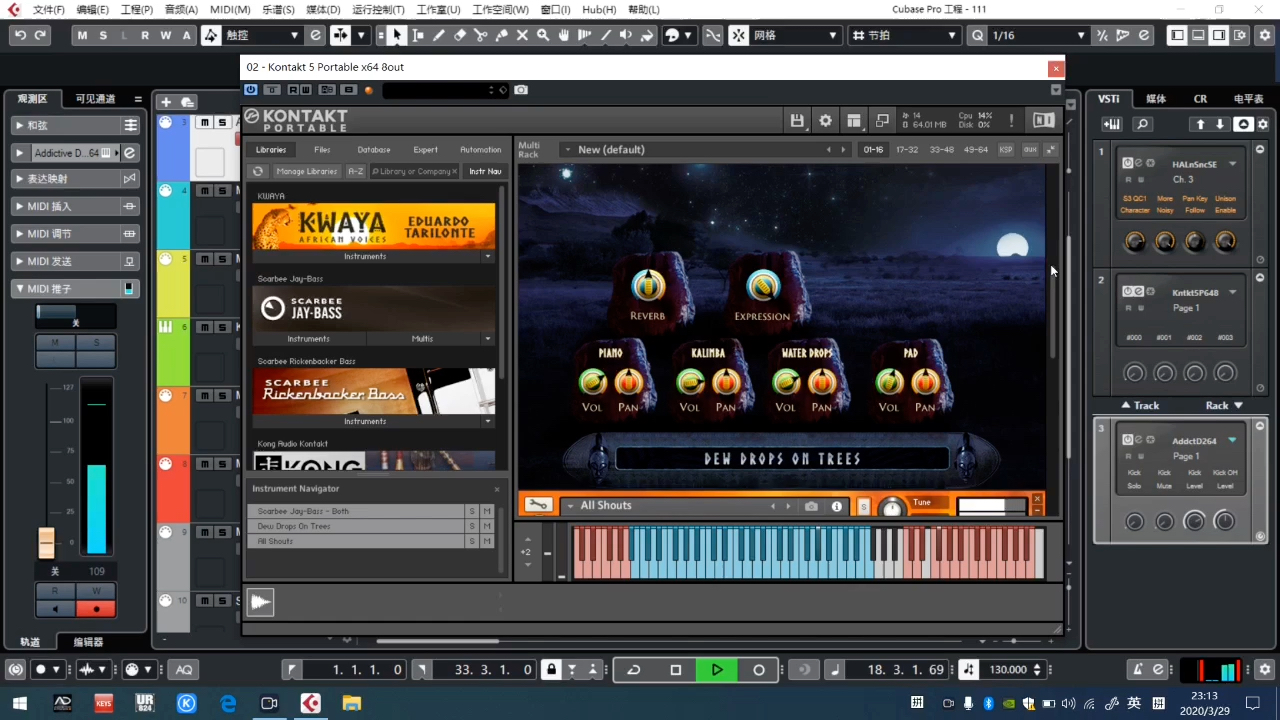Toggle global Mute M state button
This screenshot has width=1280, height=720.
click(x=82, y=35)
